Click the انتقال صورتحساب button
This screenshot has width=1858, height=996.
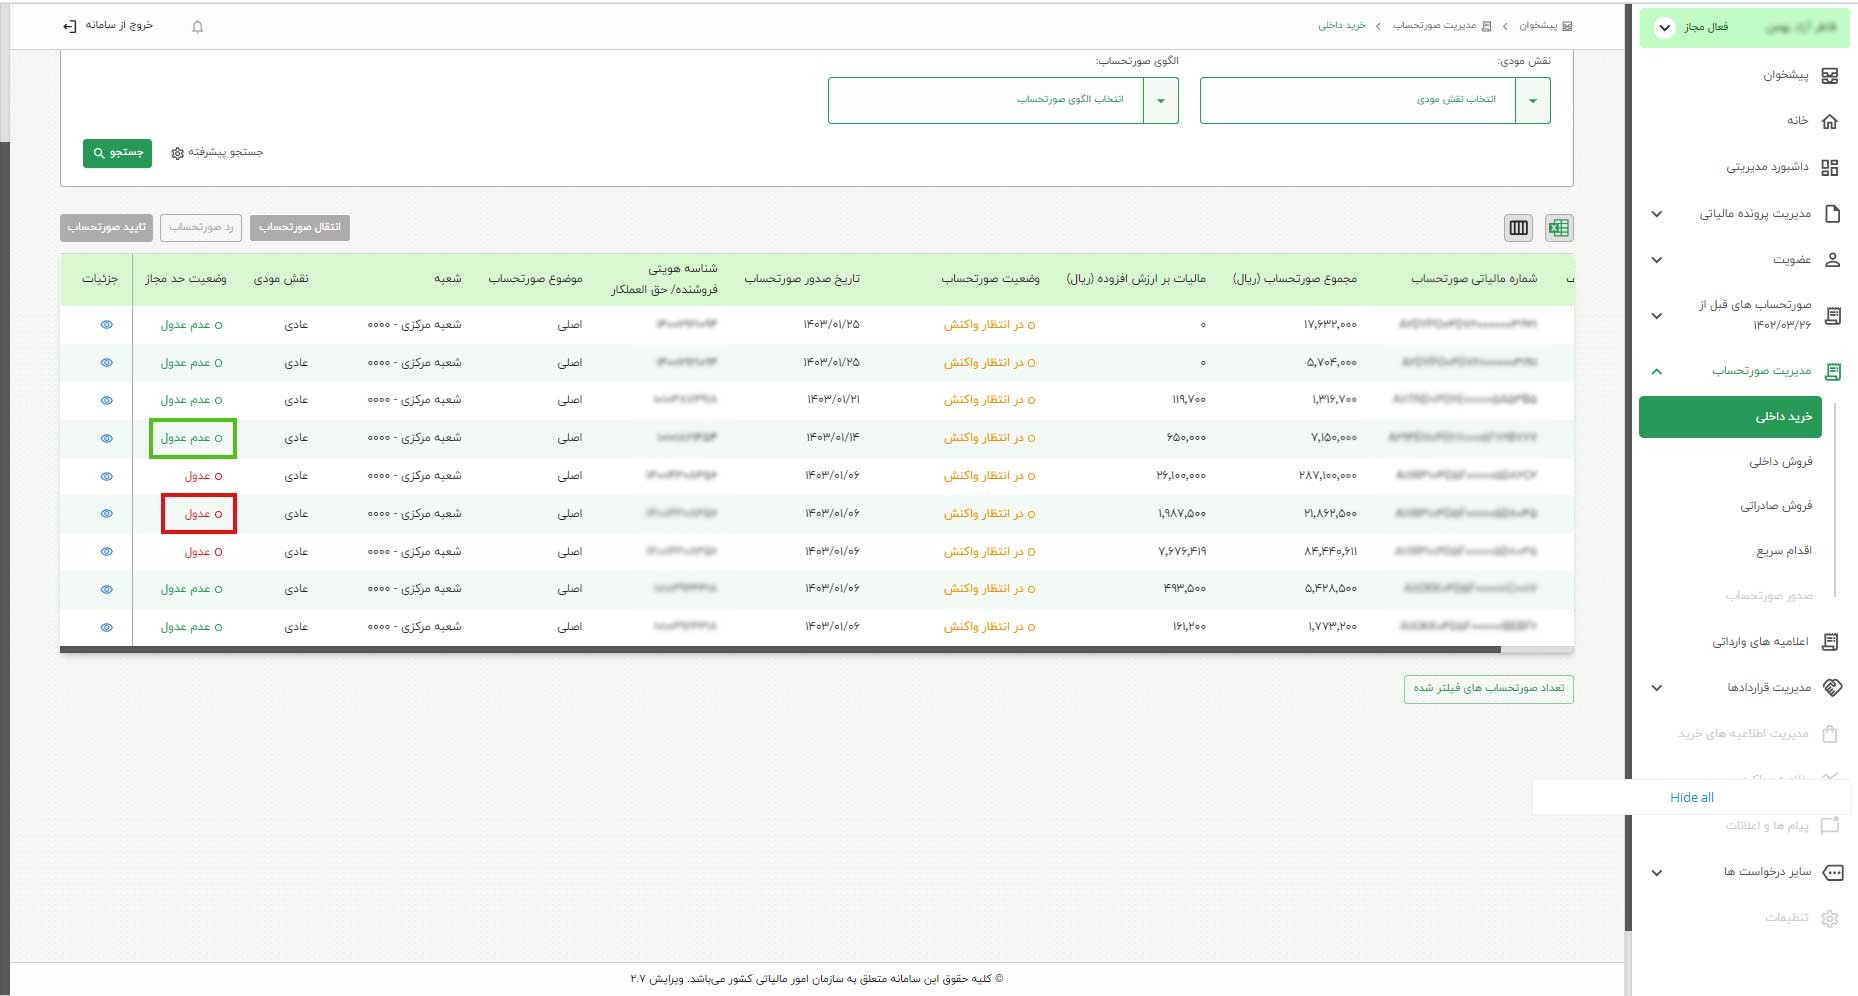[300, 227]
